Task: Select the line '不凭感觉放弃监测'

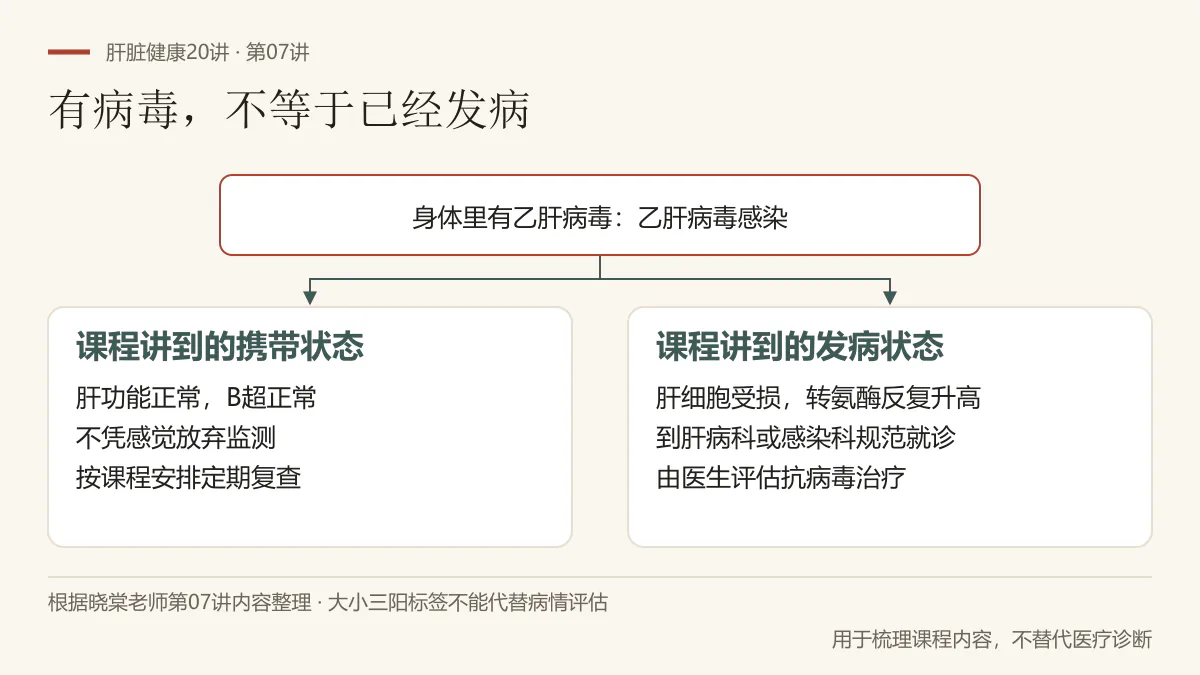Action: (x=176, y=437)
